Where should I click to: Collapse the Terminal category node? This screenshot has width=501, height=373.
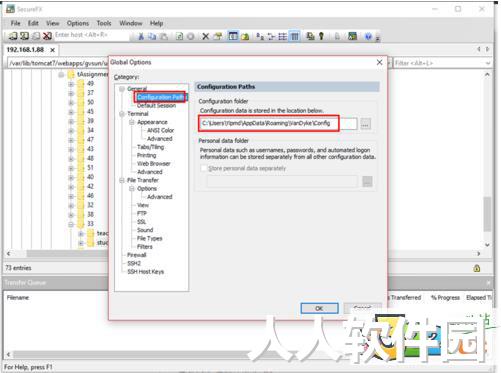(x=122, y=114)
